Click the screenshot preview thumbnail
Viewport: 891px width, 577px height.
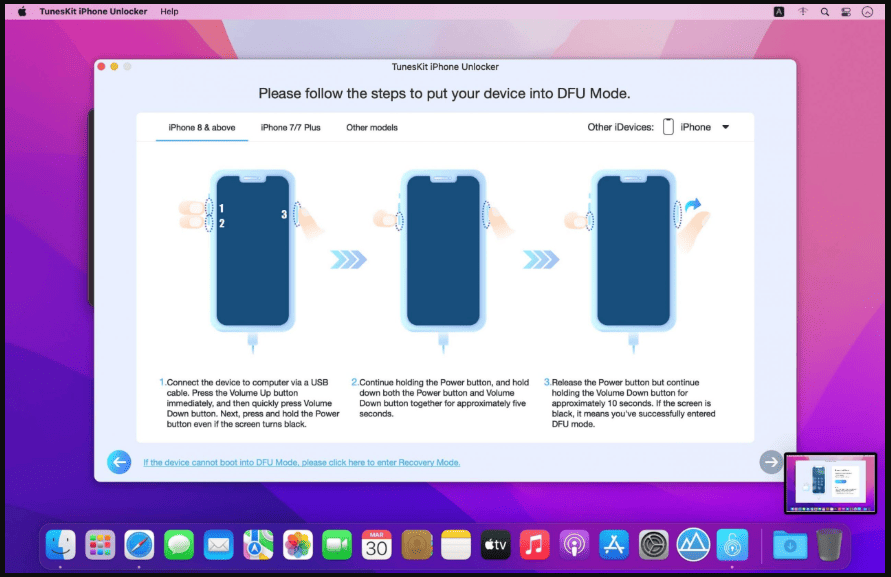(x=830, y=483)
